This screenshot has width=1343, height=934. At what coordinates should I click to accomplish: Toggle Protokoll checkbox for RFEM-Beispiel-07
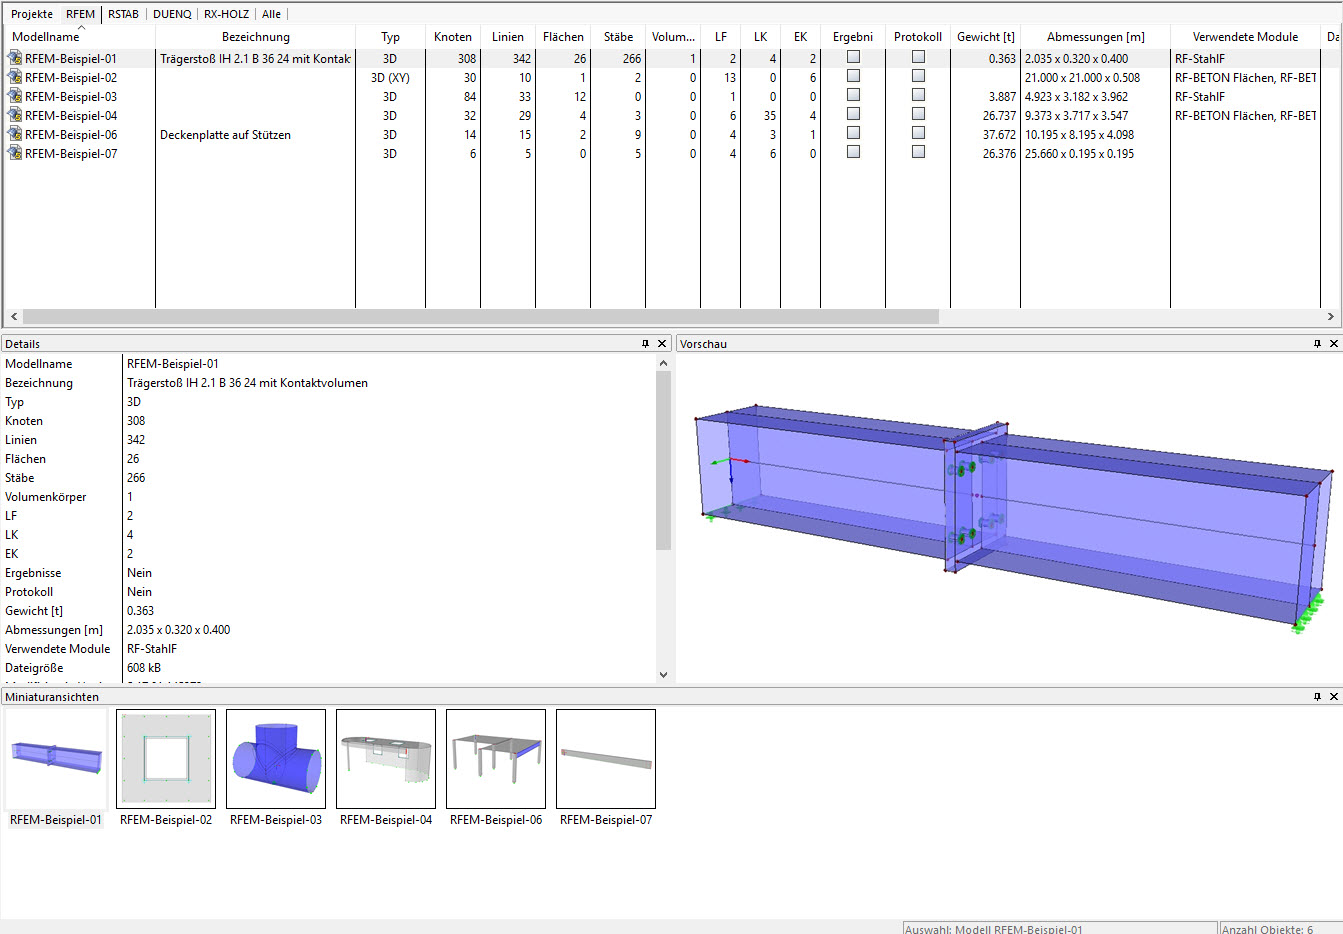click(x=918, y=152)
